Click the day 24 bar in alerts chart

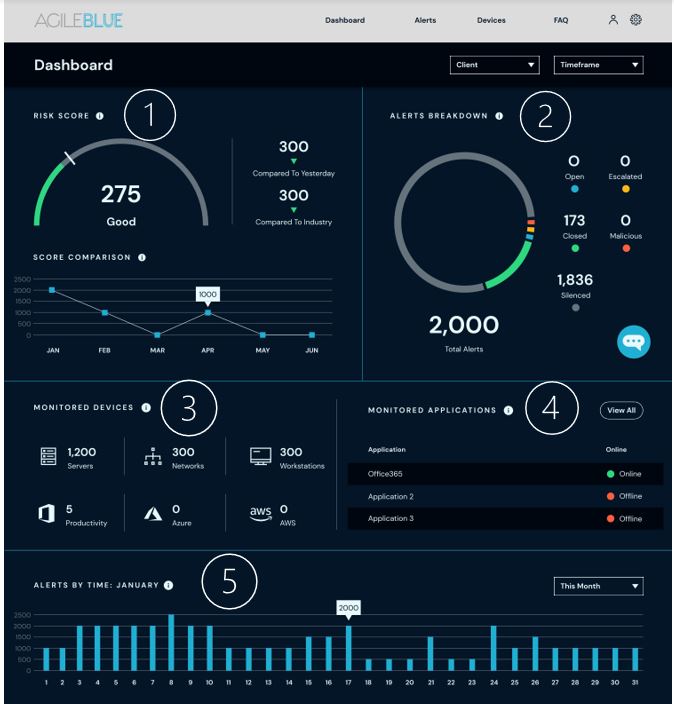click(494, 648)
